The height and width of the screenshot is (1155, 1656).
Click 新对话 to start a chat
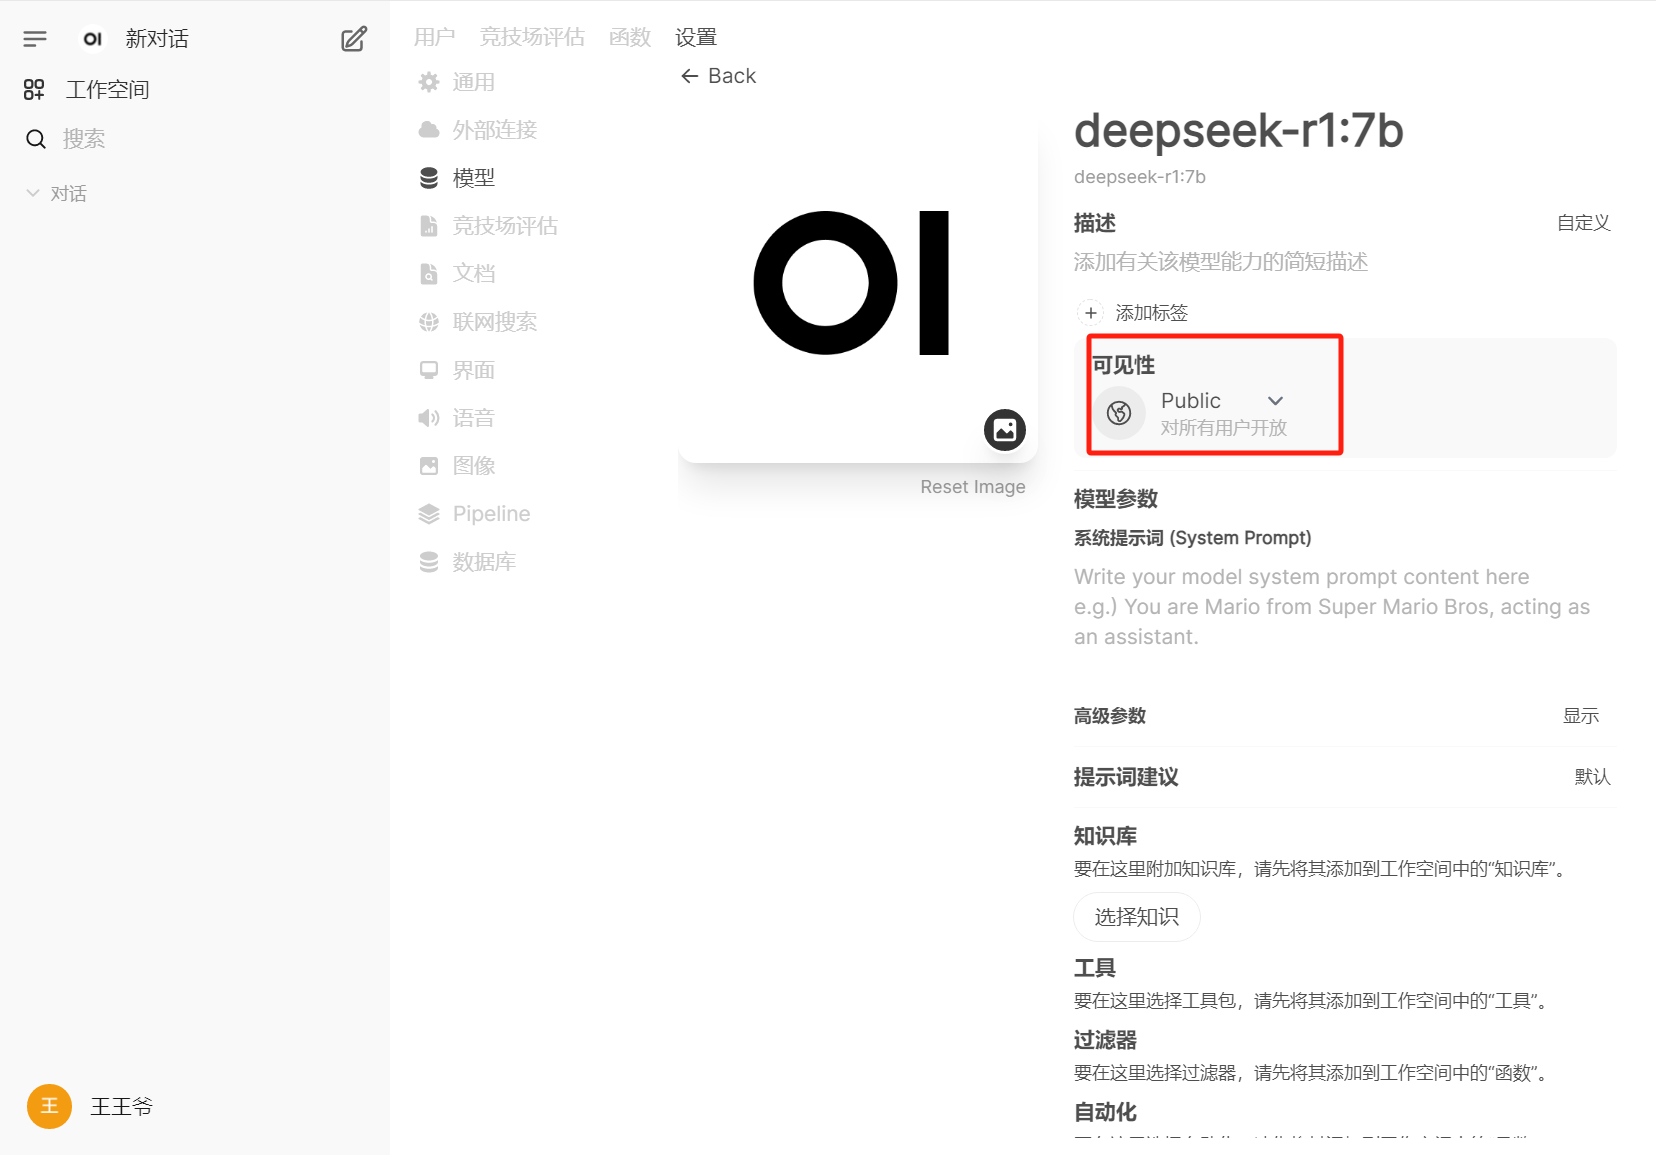[x=157, y=39]
